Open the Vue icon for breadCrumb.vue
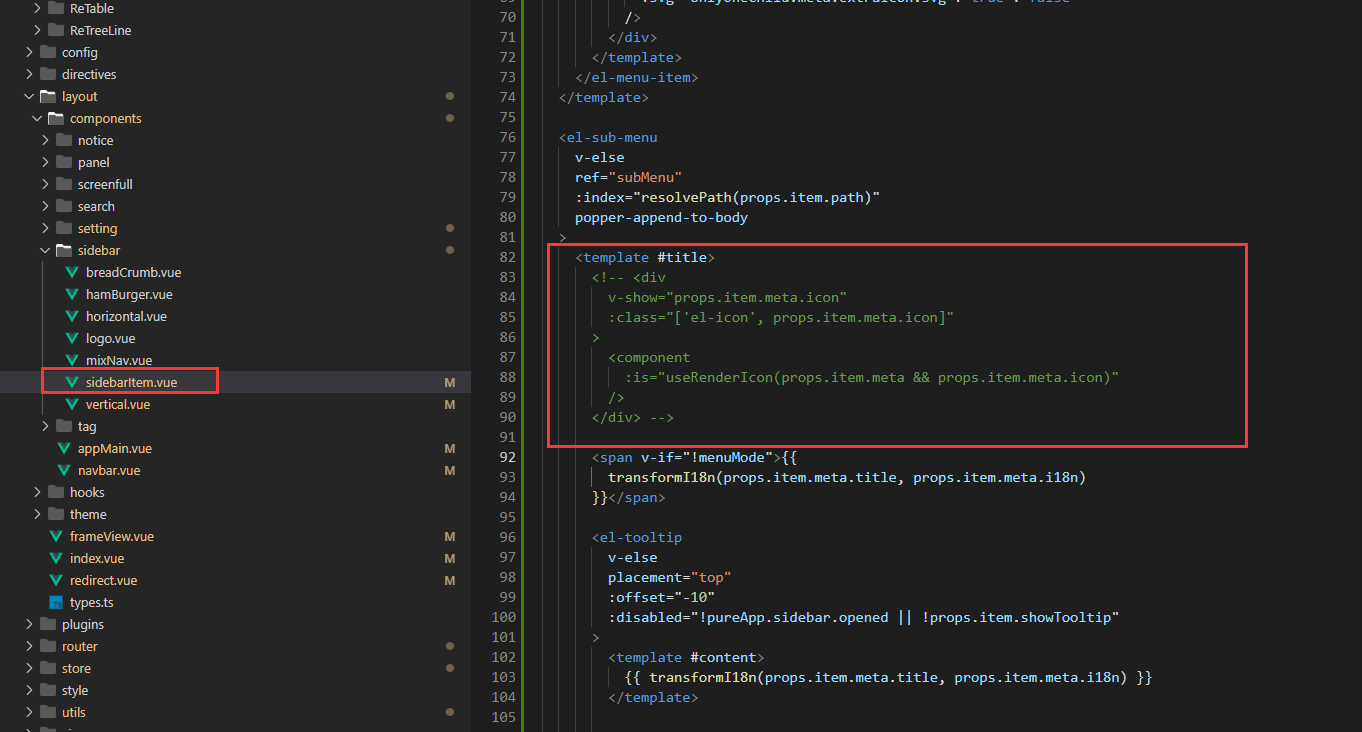Image resolution: width=1362 pixels, height=732 pixels. 71,272
